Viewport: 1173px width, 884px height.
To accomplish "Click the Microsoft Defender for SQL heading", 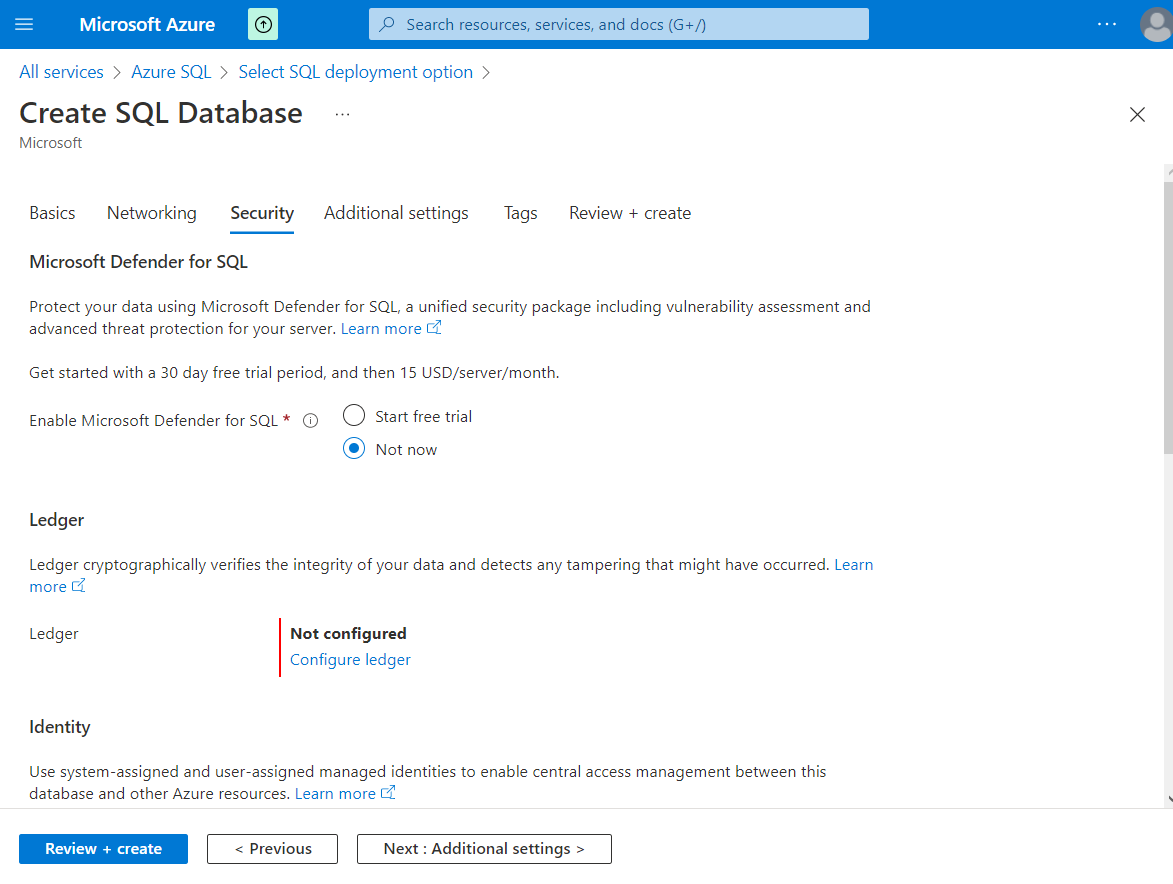I will tap(138, 262).
